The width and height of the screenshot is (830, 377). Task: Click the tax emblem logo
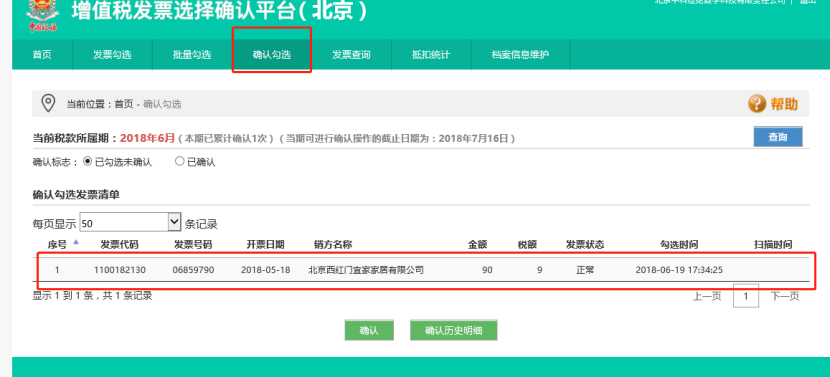(x=43, y=17)
